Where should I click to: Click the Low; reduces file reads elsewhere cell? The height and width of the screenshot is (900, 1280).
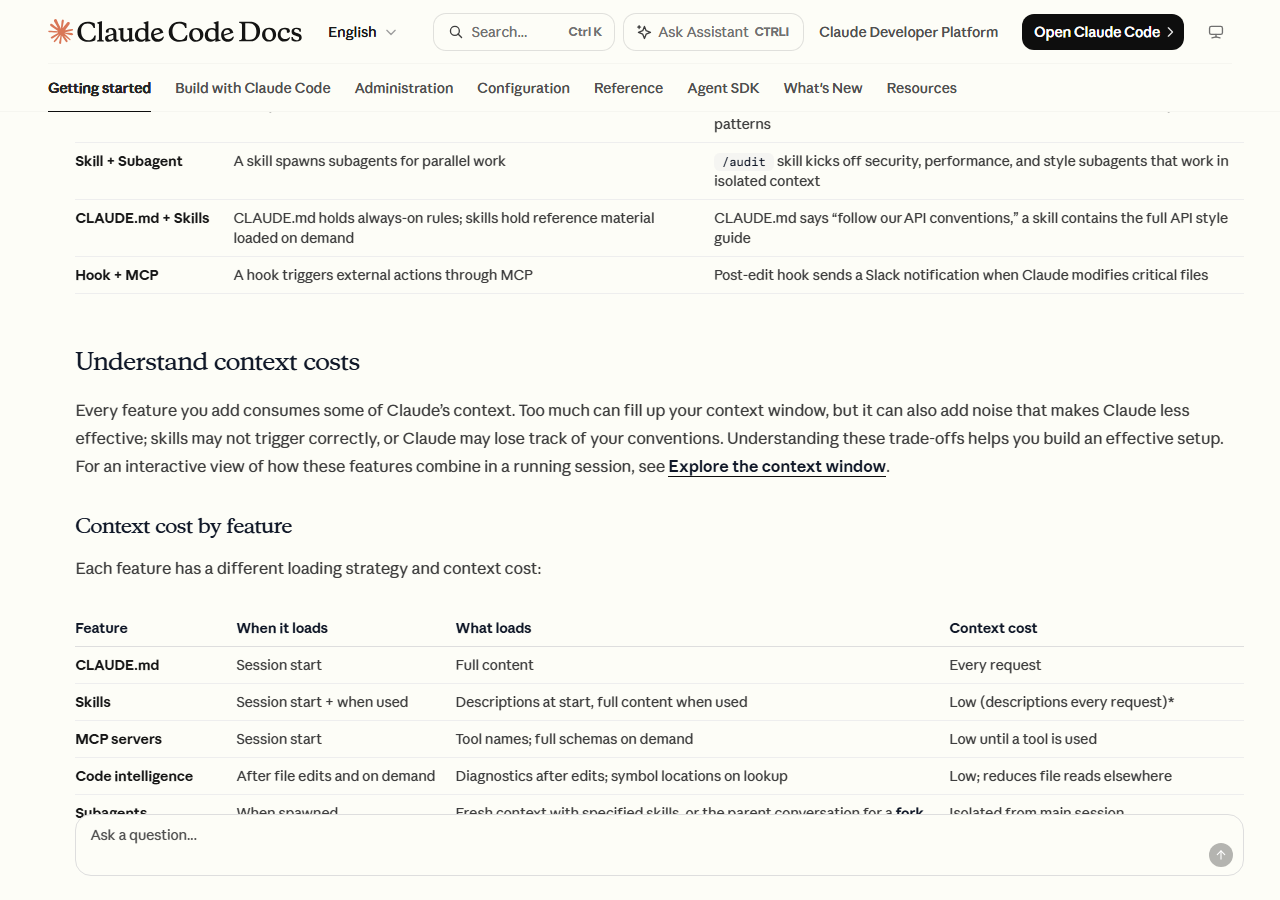coord(1060,776)
